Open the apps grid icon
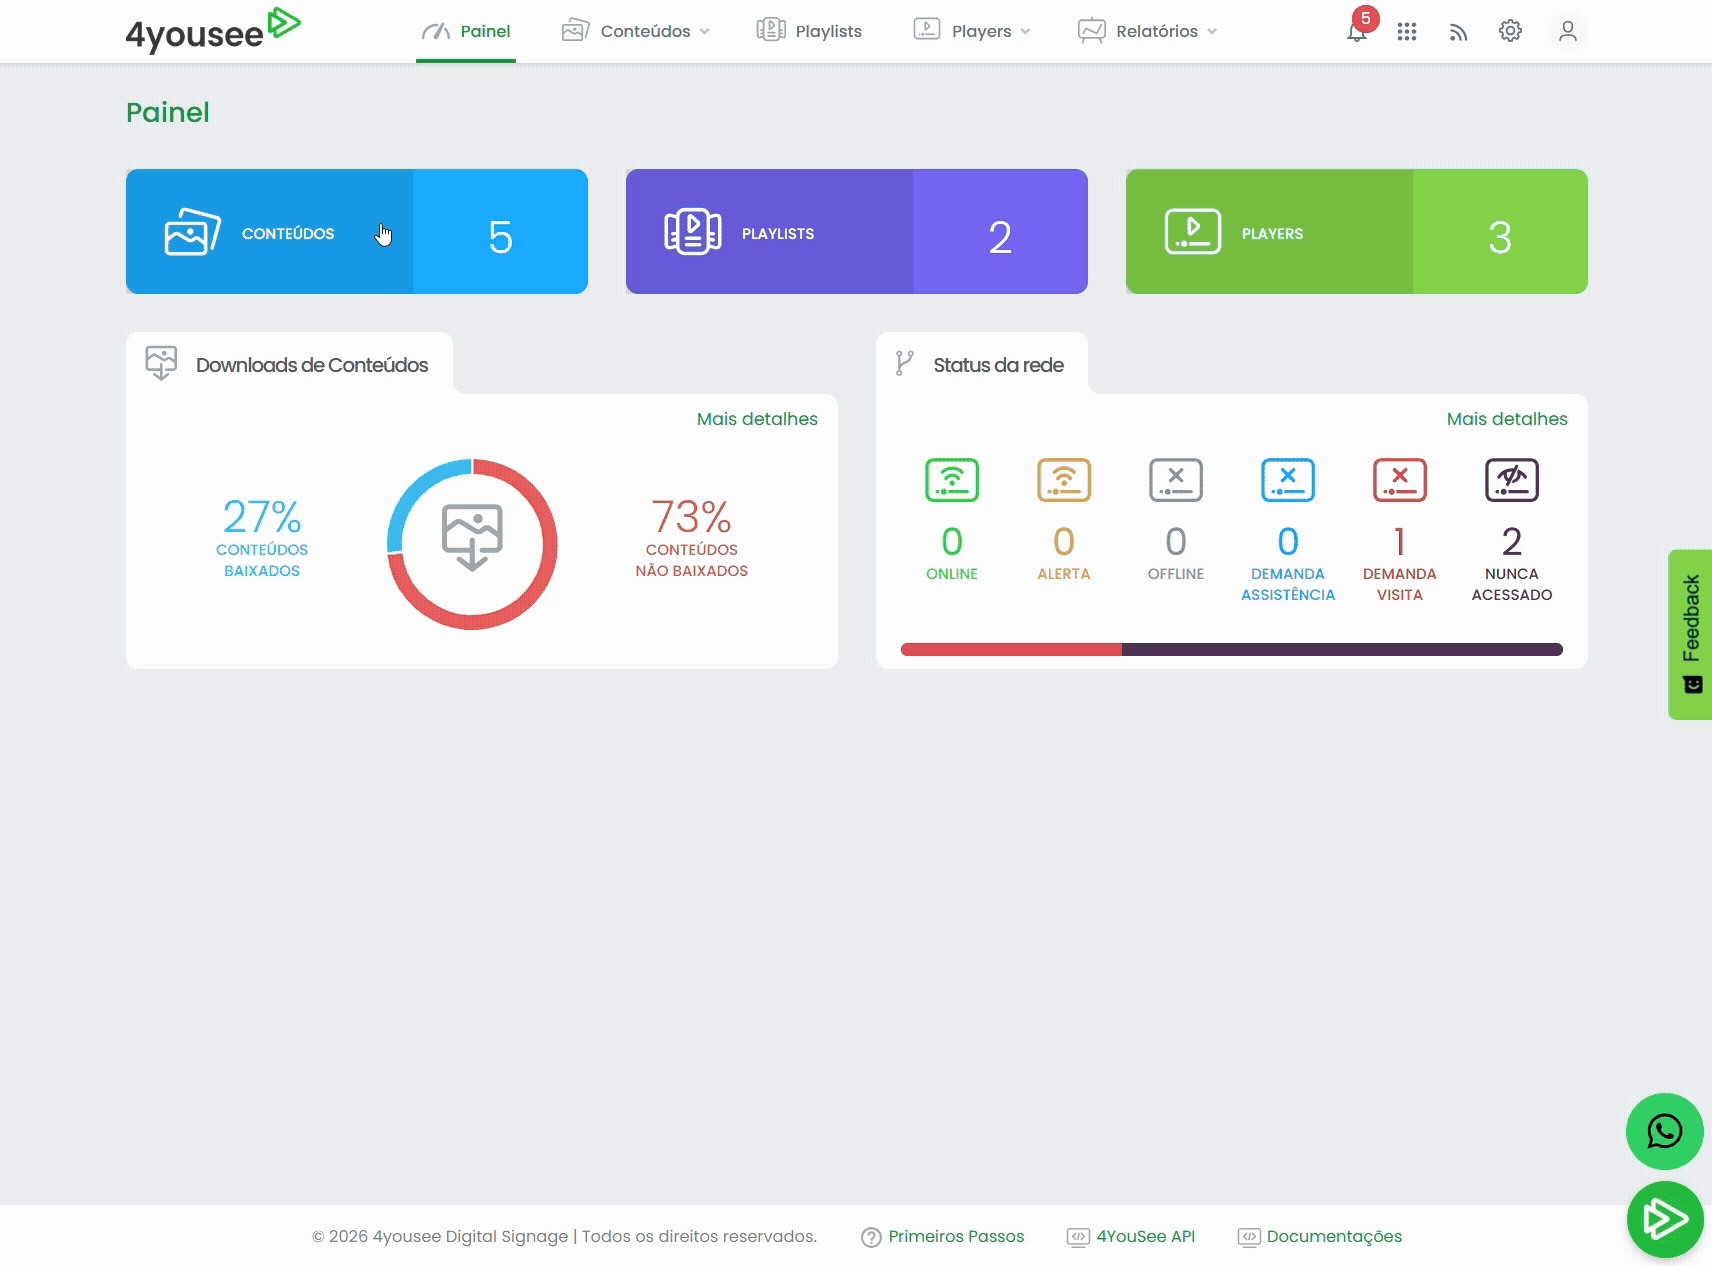The width and height of the screenshot is (1712, 1266). [1407, 32]
